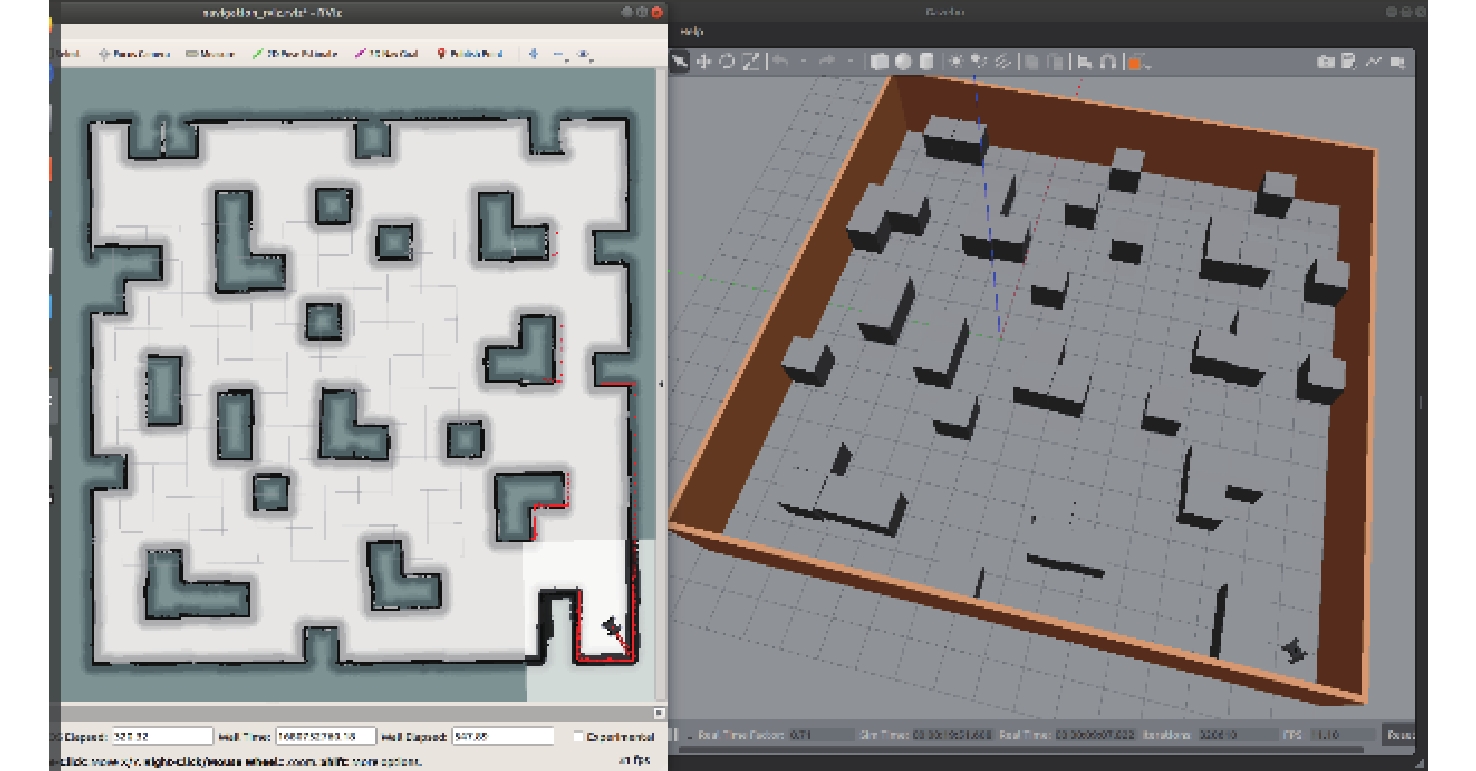Activate Gazebo scale mode icon
Viewport: 1476px width, 771px height.
click(751, 62)
